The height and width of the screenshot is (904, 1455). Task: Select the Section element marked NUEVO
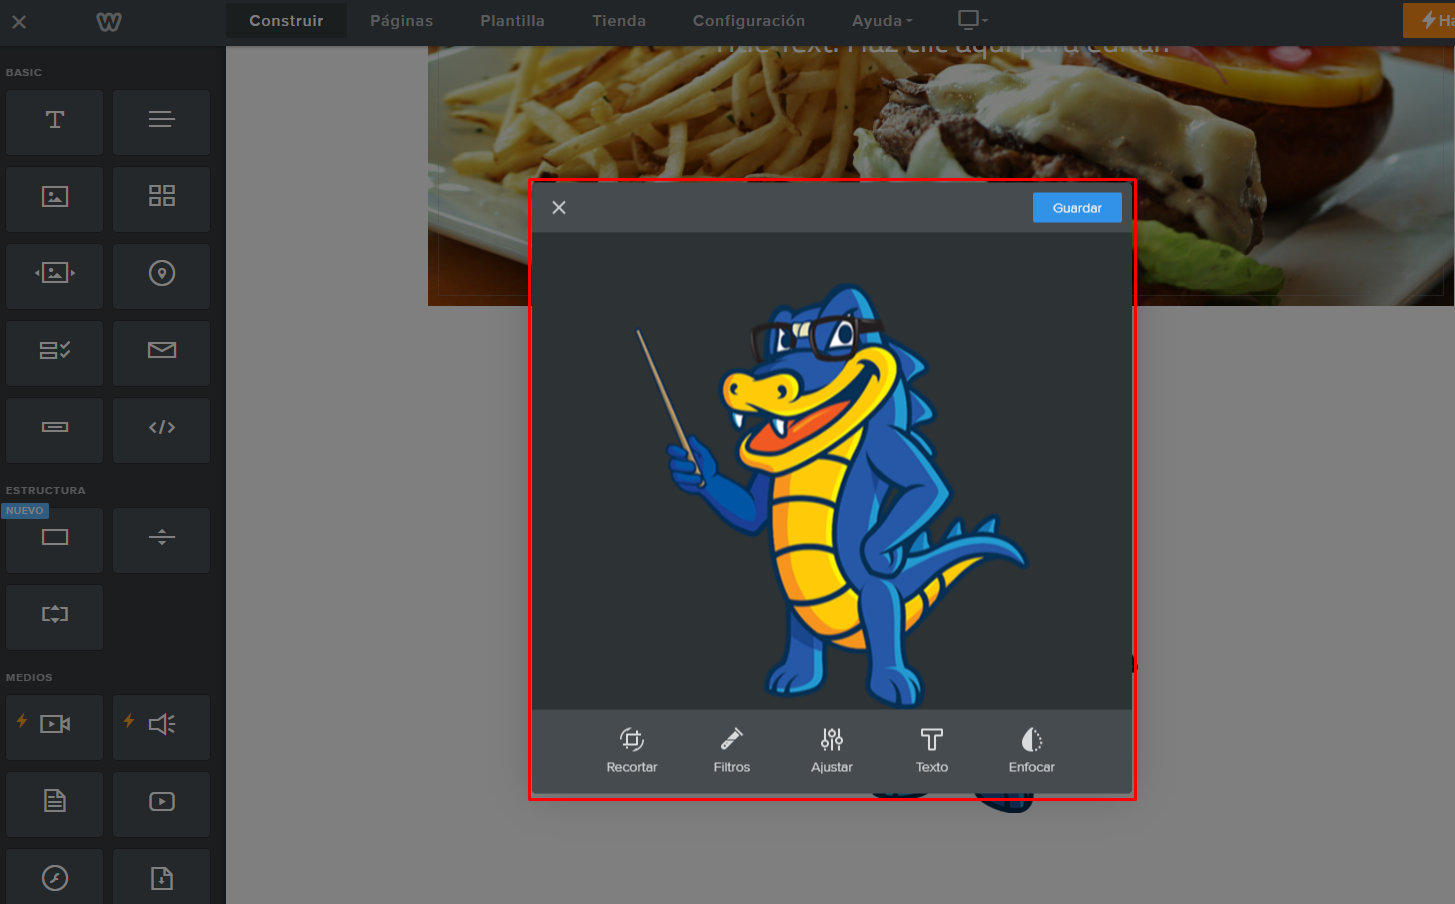[x=55, y=540]
